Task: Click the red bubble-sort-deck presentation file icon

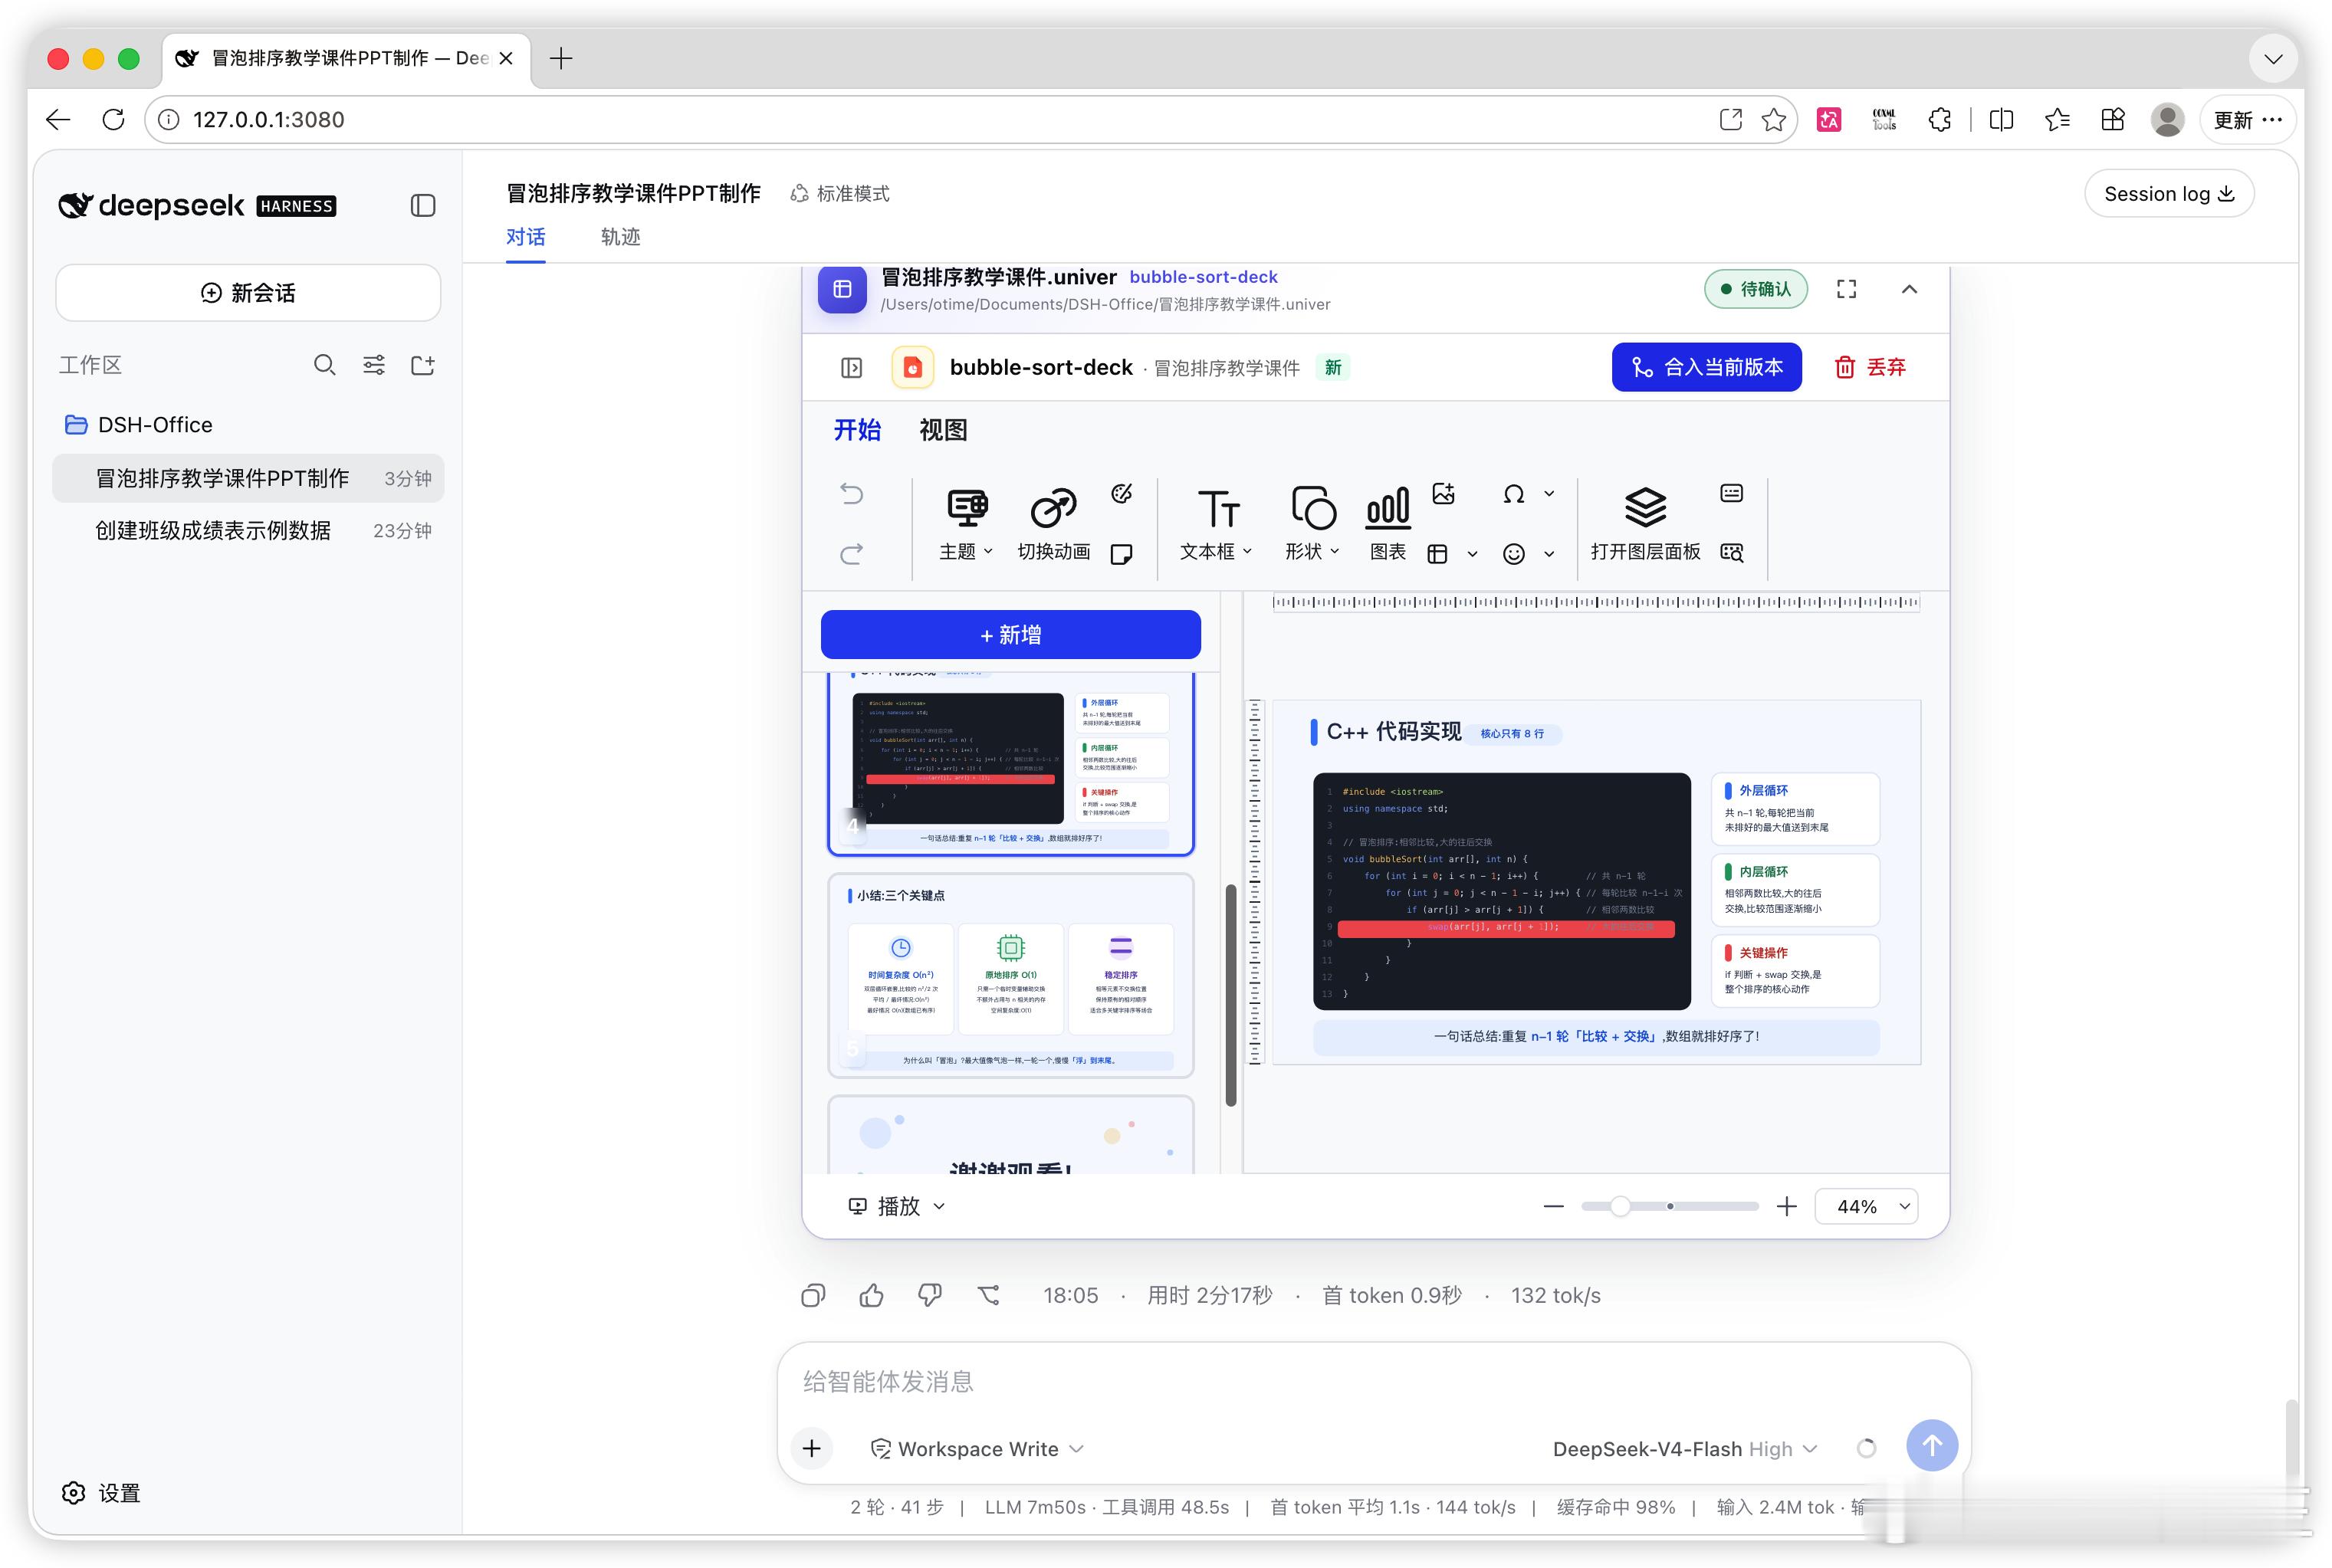Action: 912,367
